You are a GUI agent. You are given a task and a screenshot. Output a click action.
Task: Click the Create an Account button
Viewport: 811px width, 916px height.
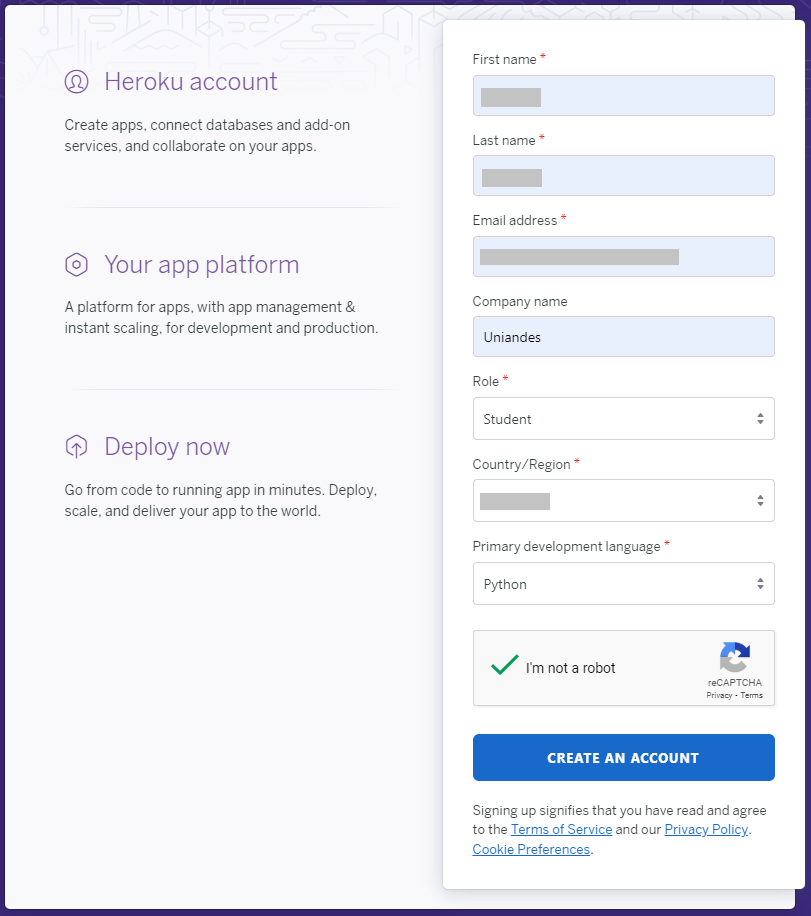tap(623, 758)
